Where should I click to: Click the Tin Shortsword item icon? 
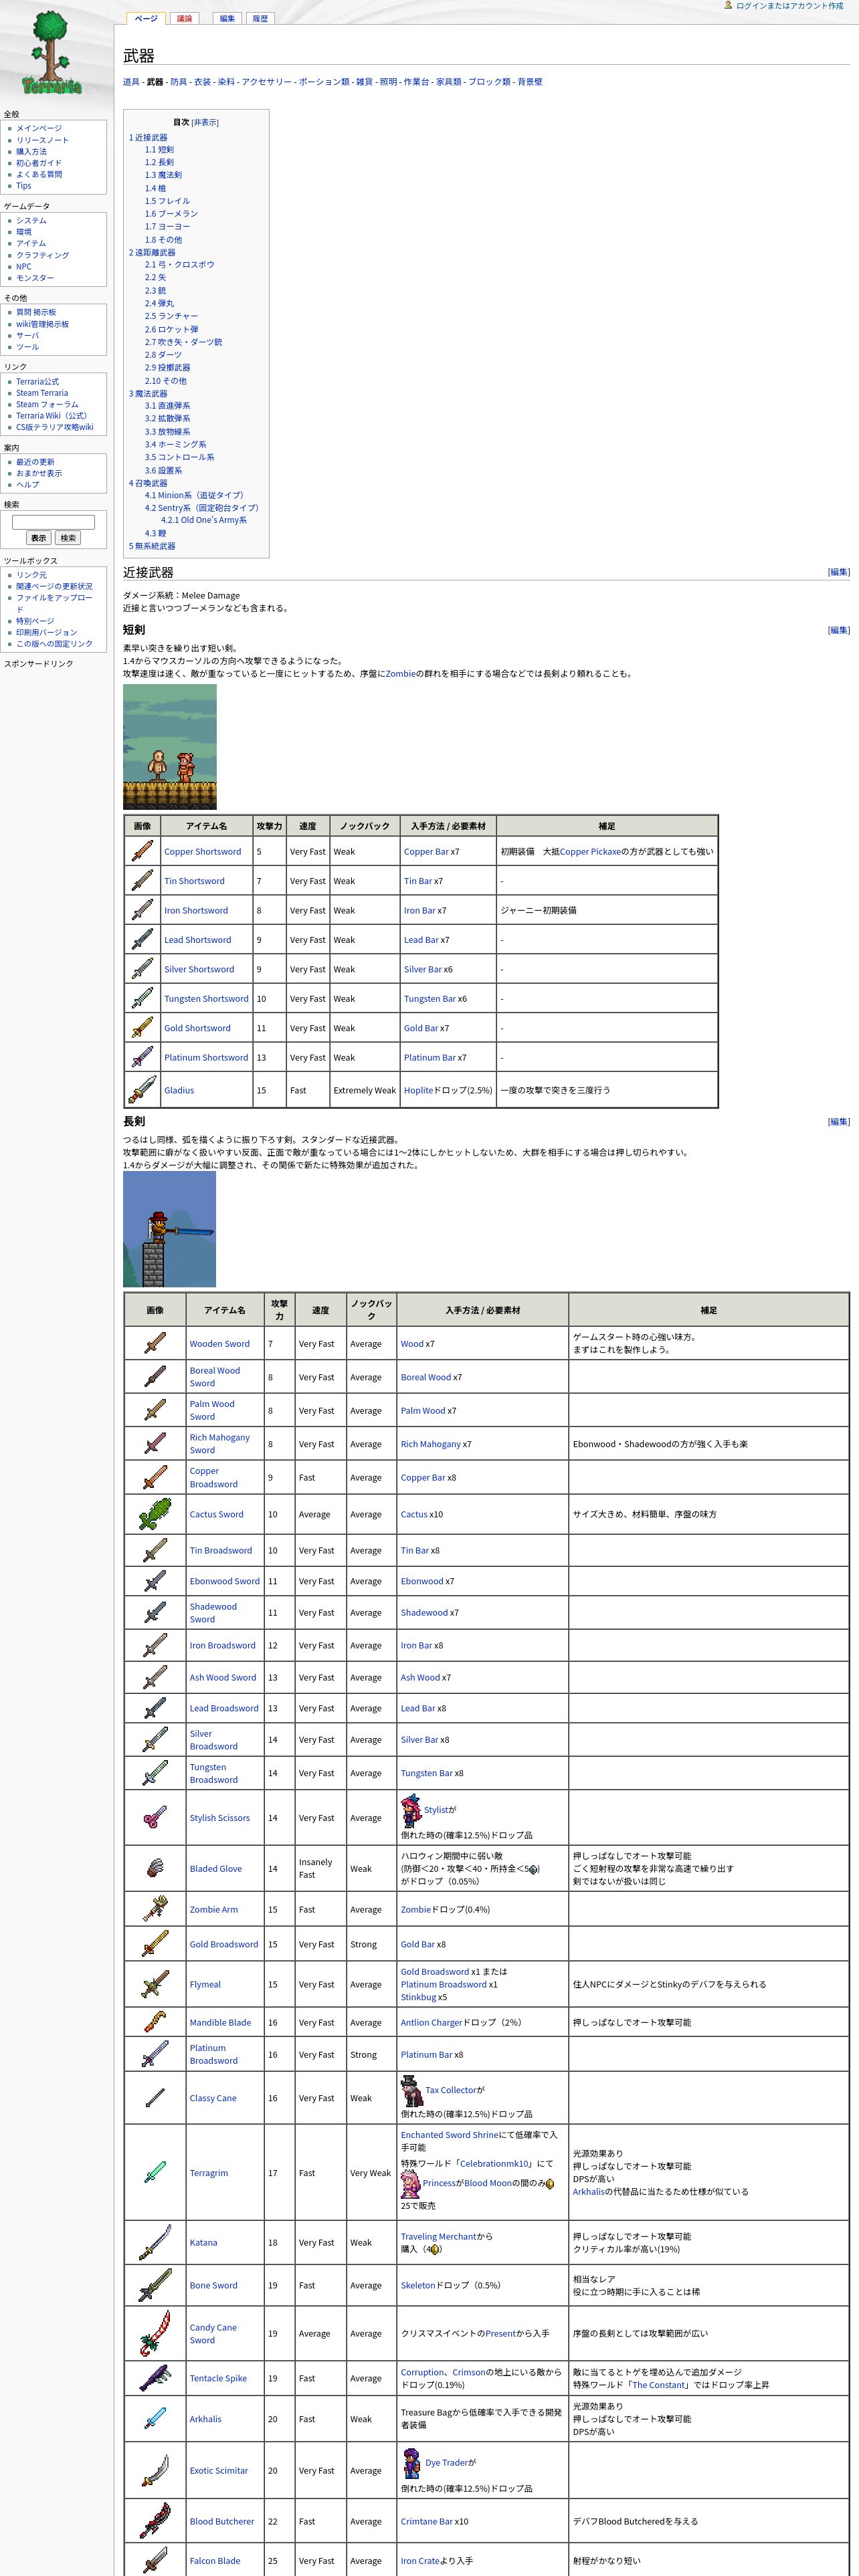pos(142,881)
